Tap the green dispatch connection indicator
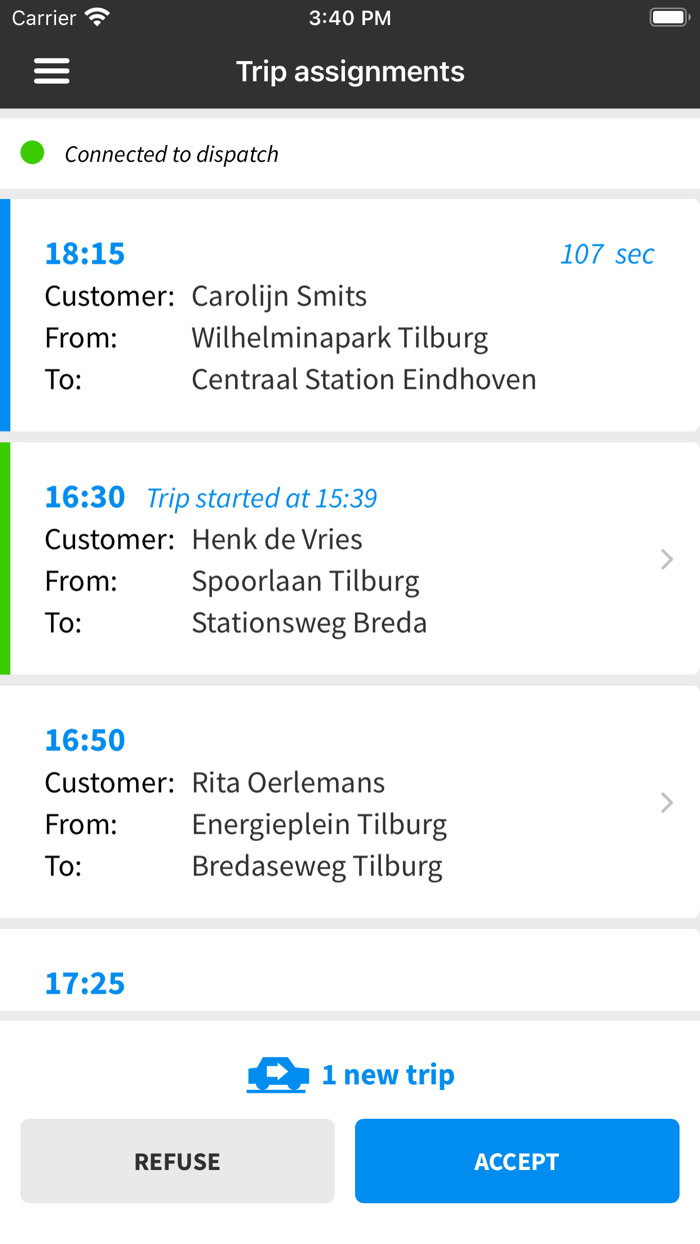This screenshot has height=1244, width=700. coord(33,153)
